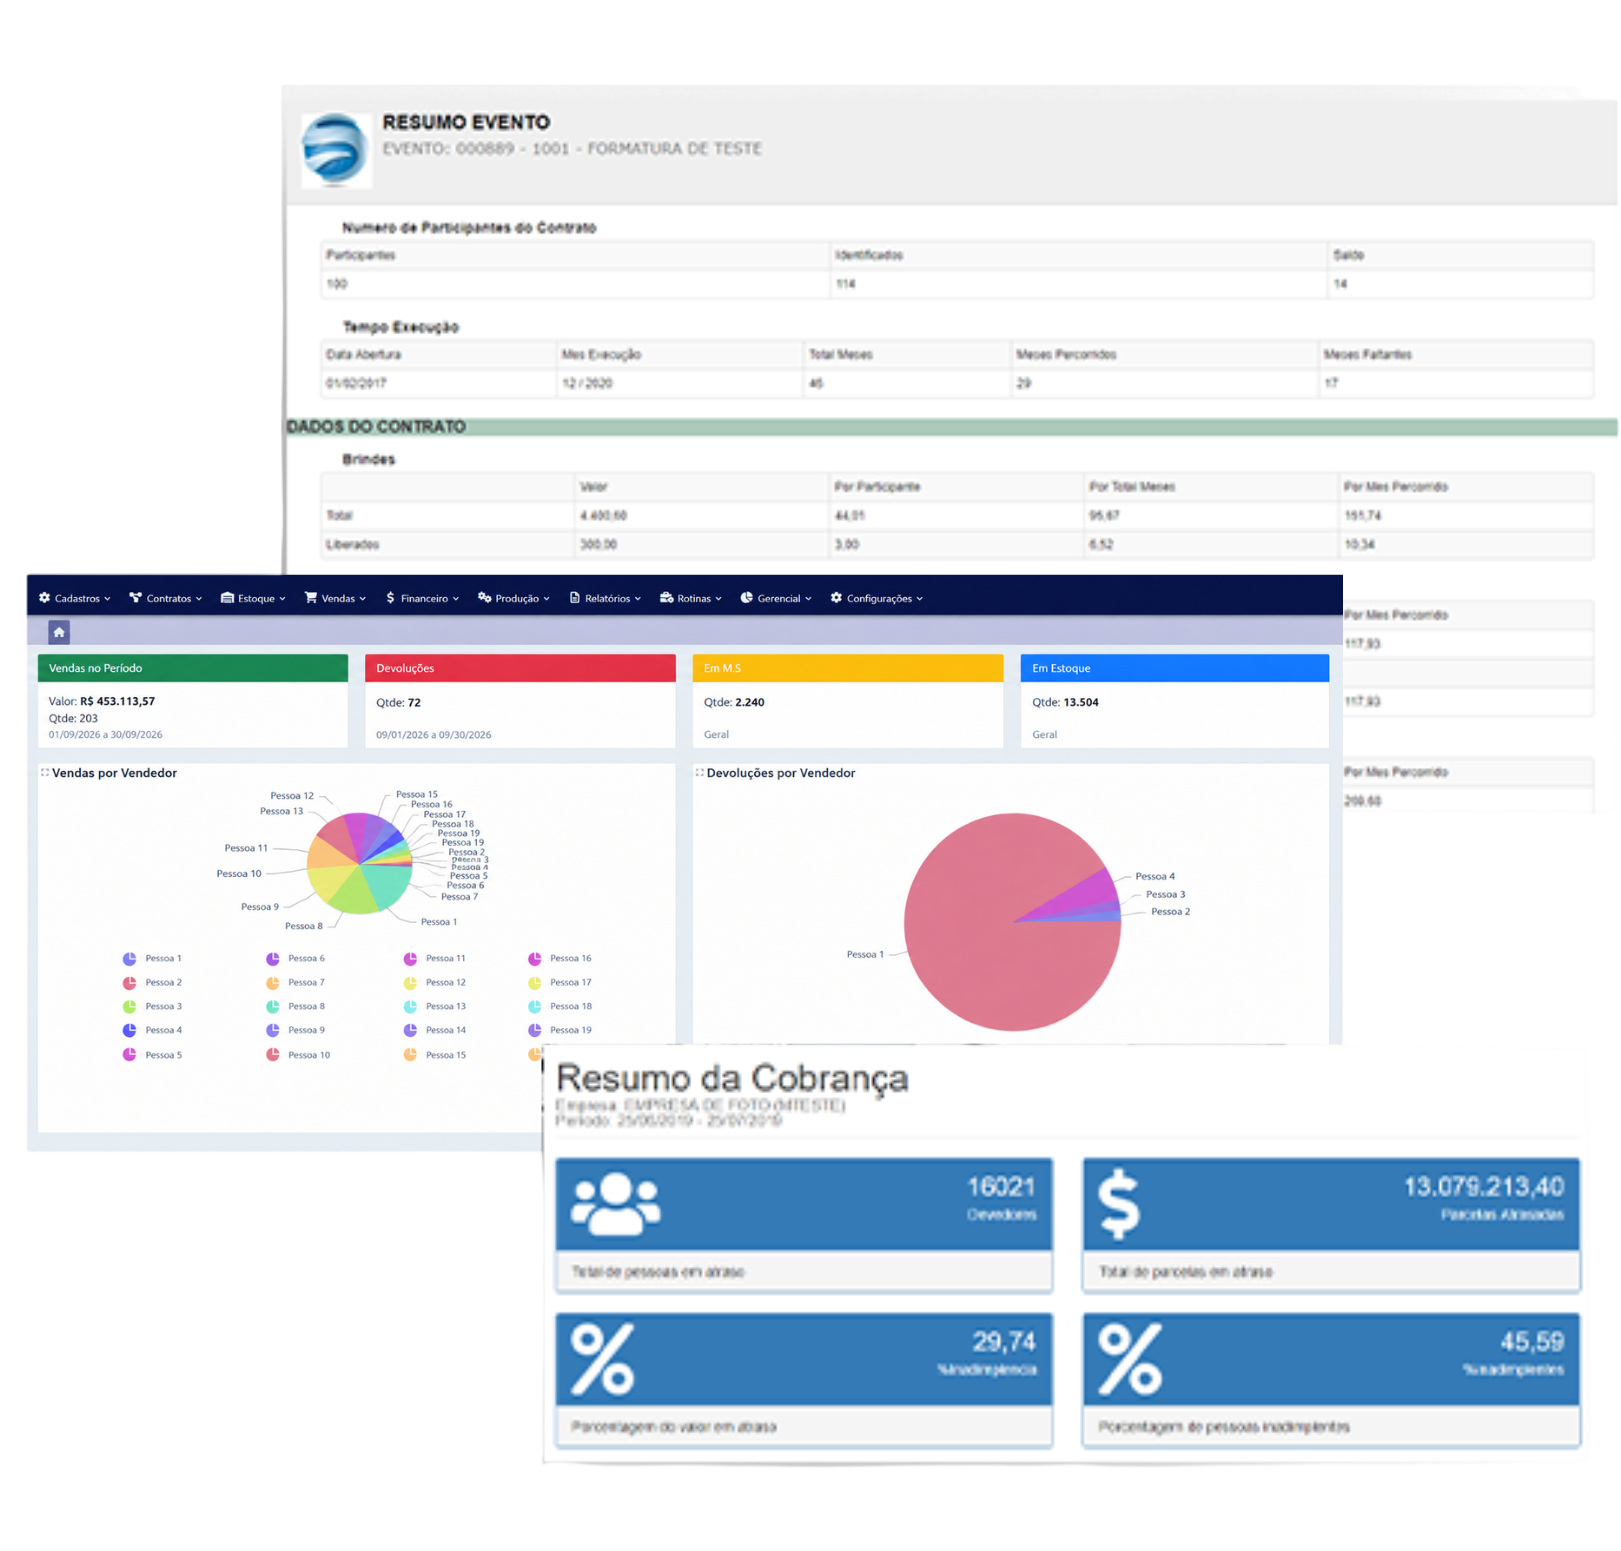The height and width of the screenshot is (1551, 1621).
Task: Toggle Pessoa 19 legend pie icon
Action: pos(535,1030)
